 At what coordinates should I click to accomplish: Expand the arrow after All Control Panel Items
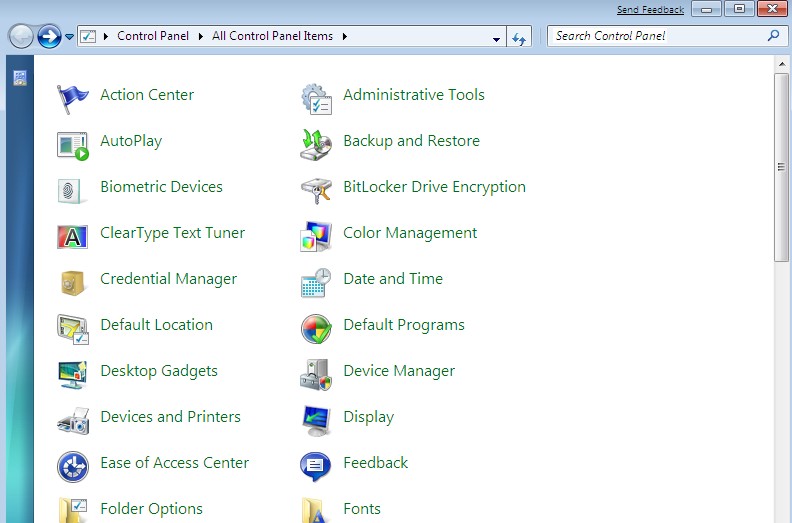click(x=344, y=36)
